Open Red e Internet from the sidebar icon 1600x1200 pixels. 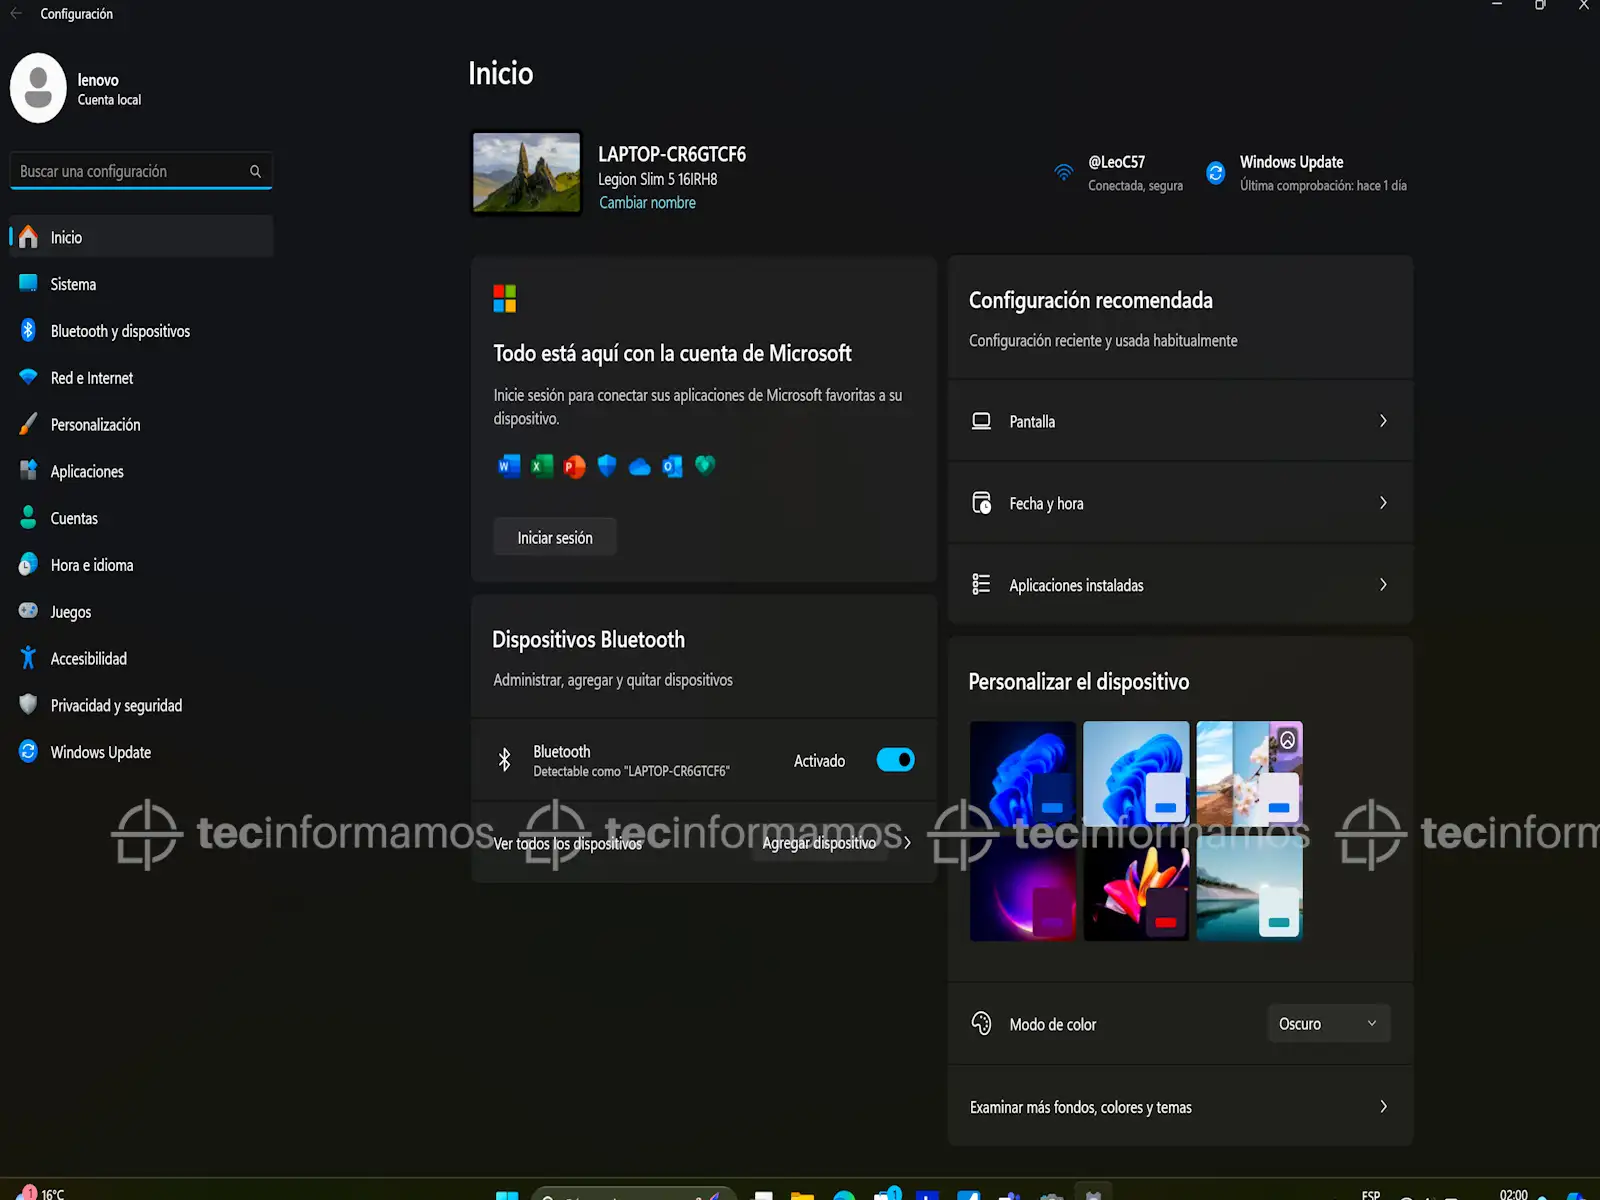(x=28, y=378)
